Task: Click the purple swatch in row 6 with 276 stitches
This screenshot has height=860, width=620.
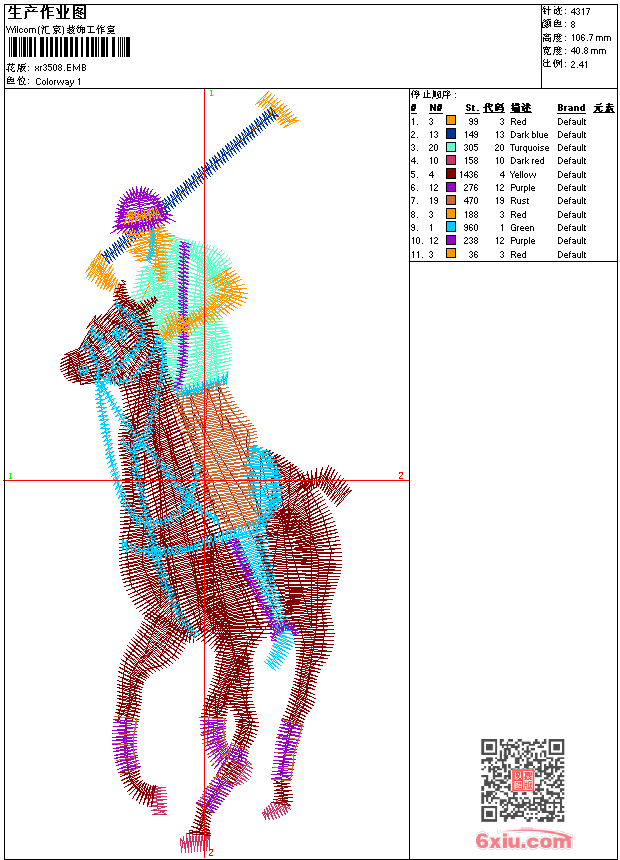Action: (451, 187)
